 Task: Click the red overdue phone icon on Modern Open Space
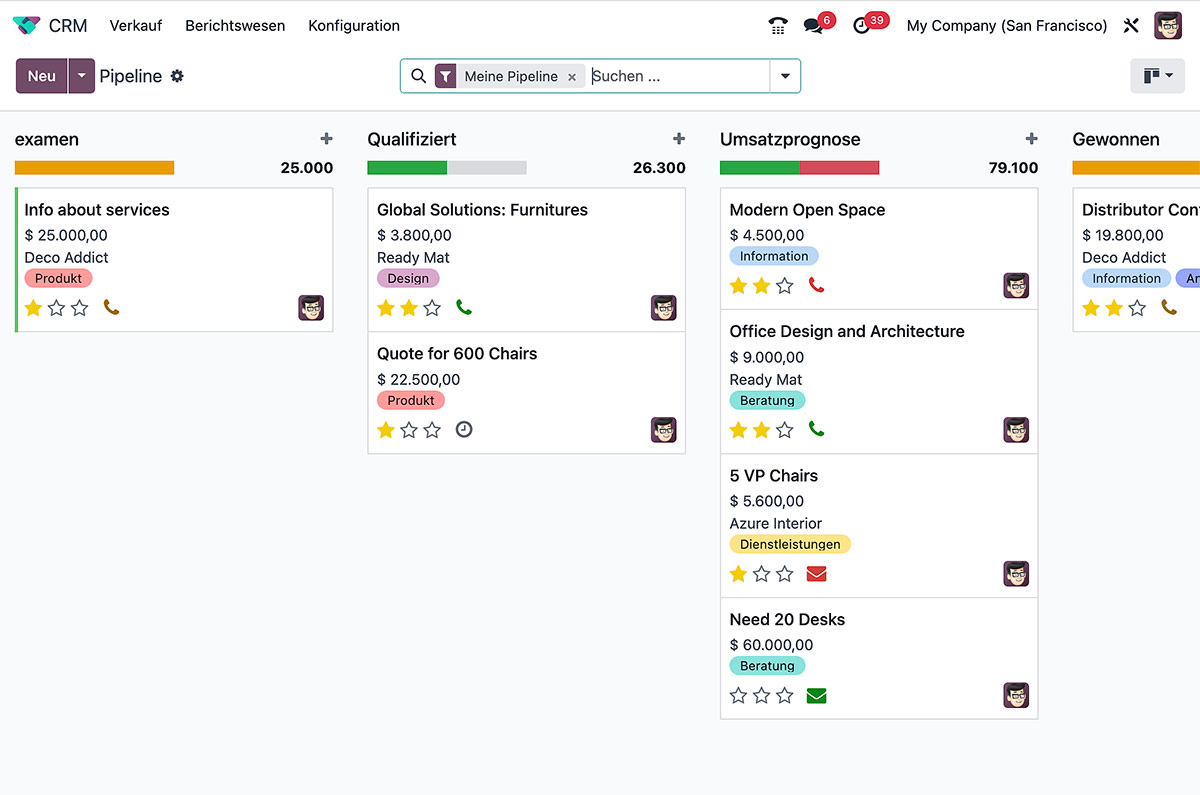[x=816, y=285]
